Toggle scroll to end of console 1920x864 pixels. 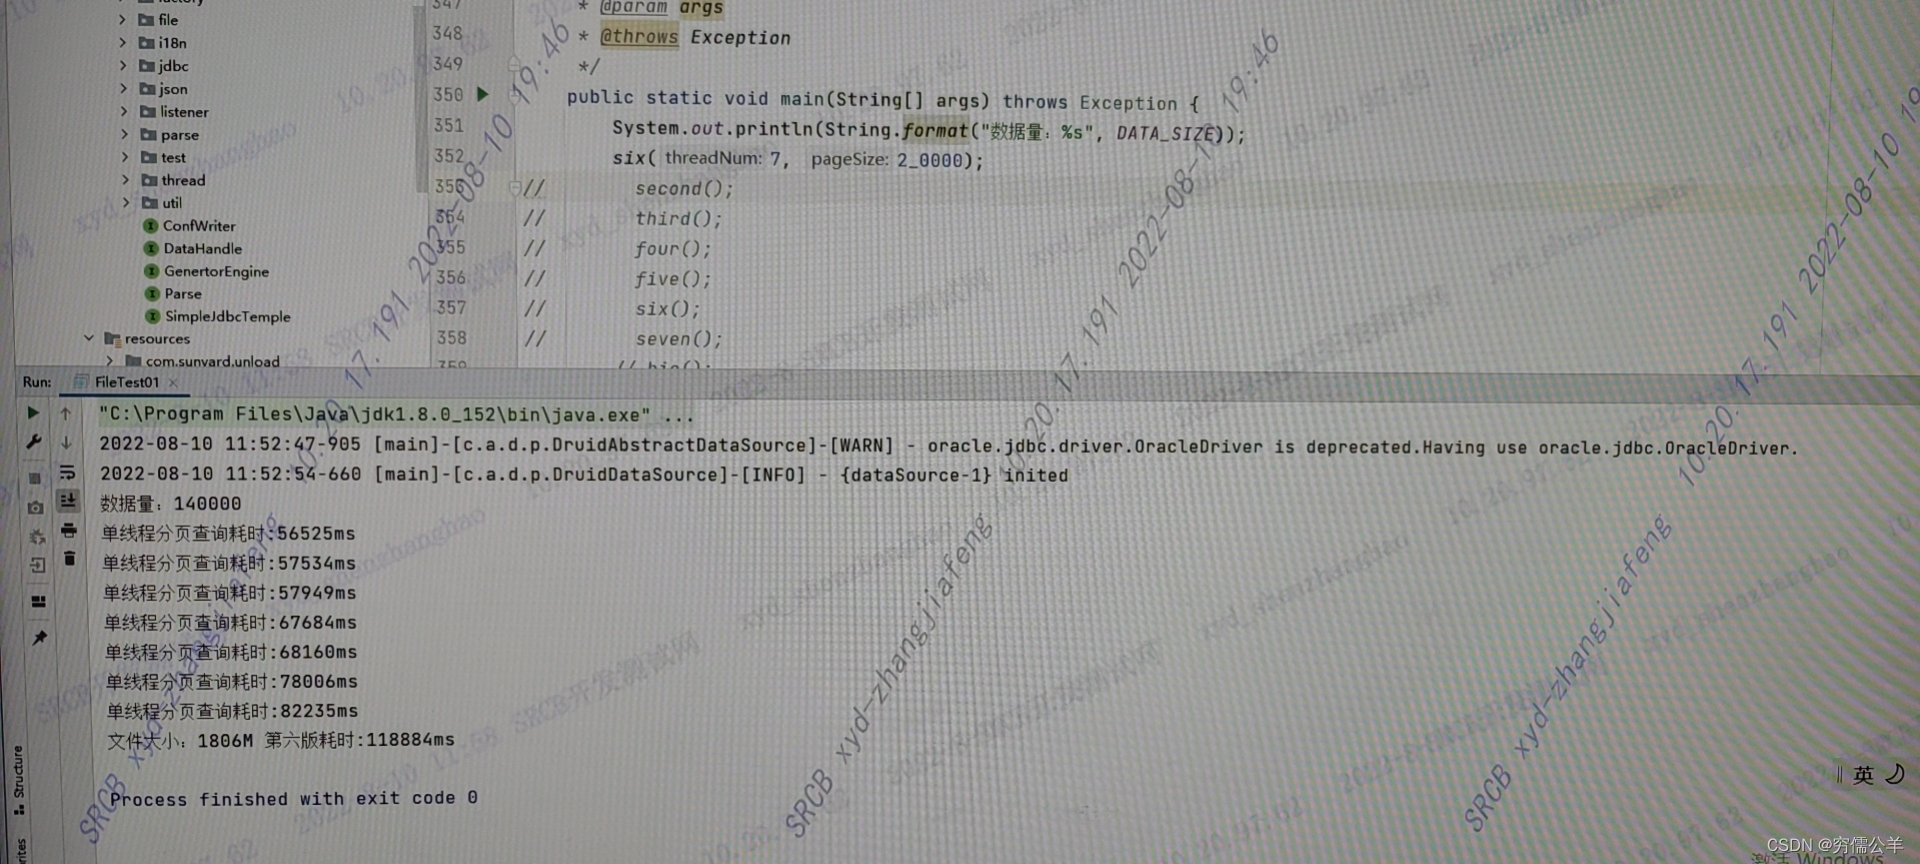[x=68, y=500]
